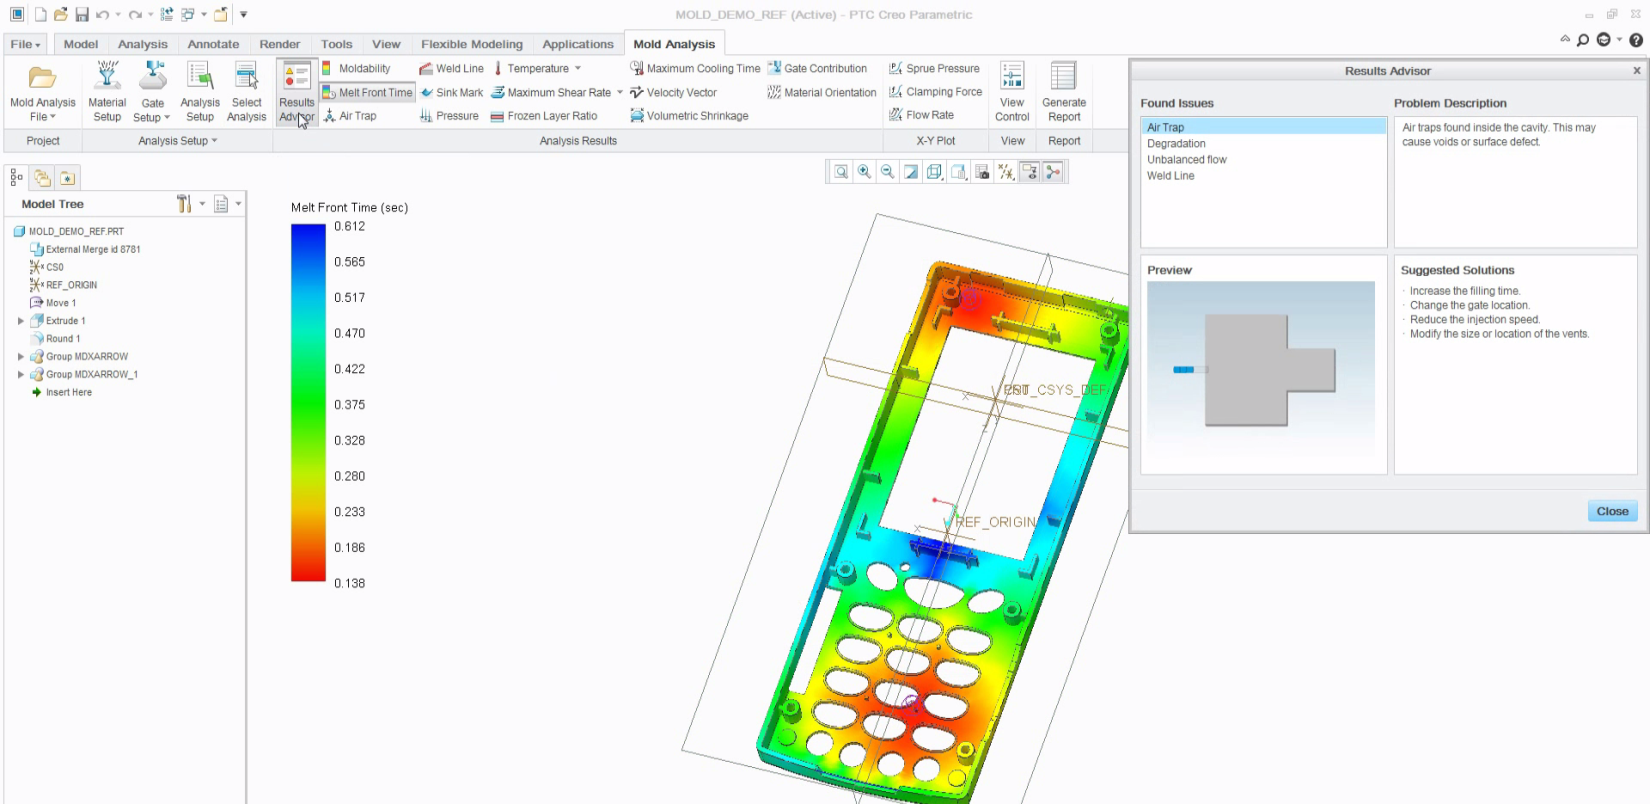Save the model using the floppy disk icon
The height and width of the screenshot is (804, 1650).
click(x=82, y=14)
